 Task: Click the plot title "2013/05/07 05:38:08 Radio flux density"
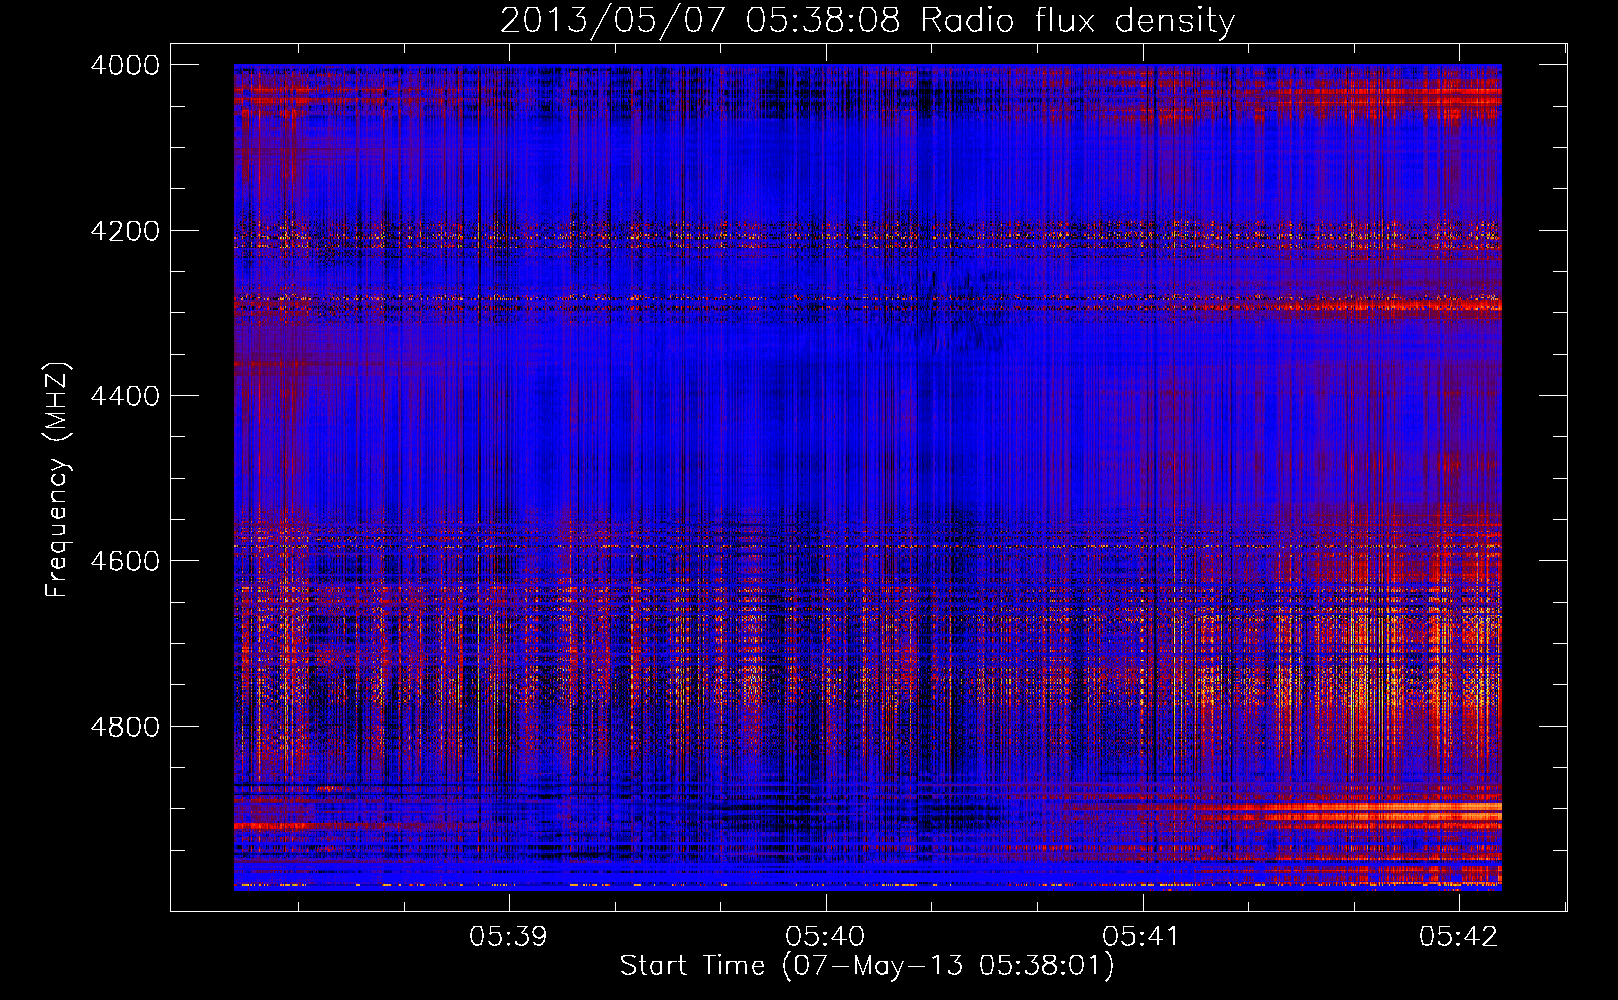pos(867,21)
